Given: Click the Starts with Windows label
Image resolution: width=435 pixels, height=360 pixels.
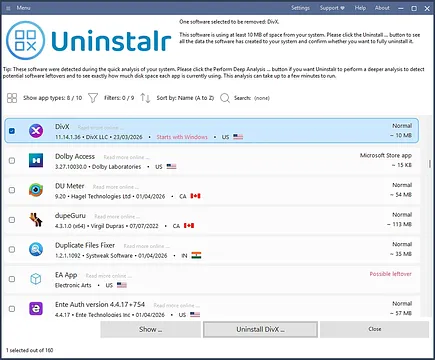Looking at the screenshot, I should [182, 137].
